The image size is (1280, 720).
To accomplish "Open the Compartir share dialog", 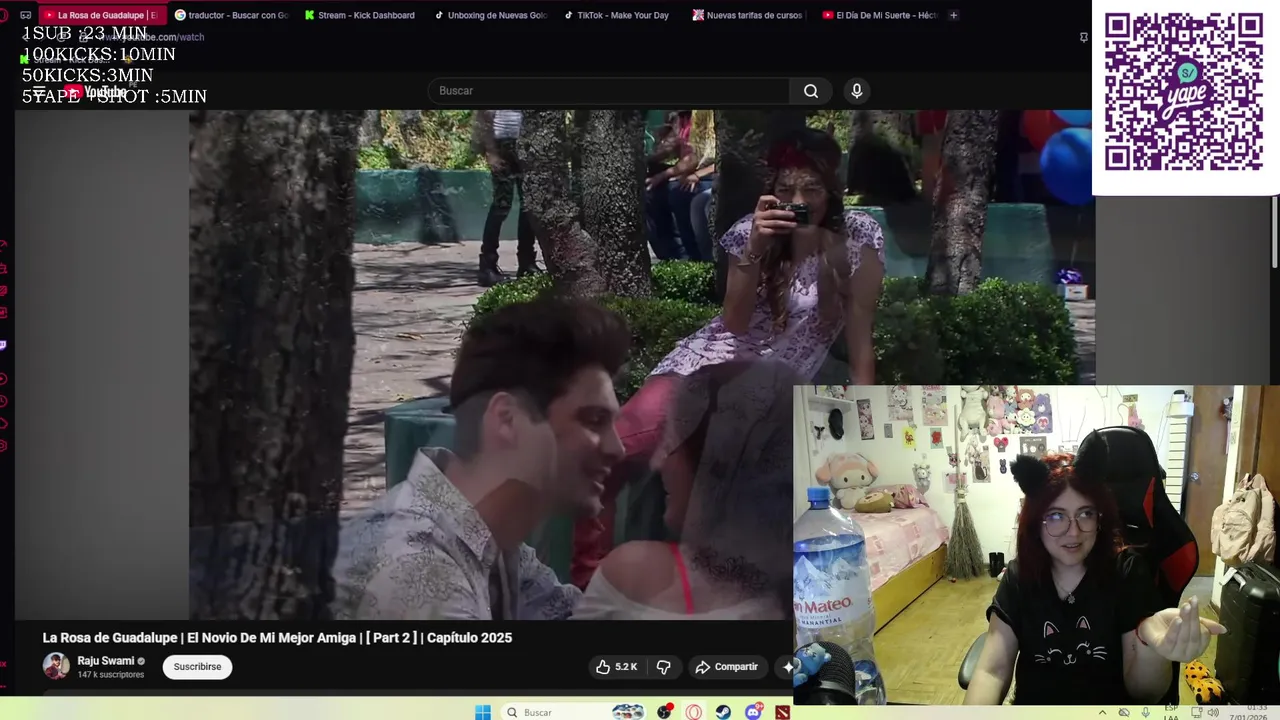I will 727,667.
